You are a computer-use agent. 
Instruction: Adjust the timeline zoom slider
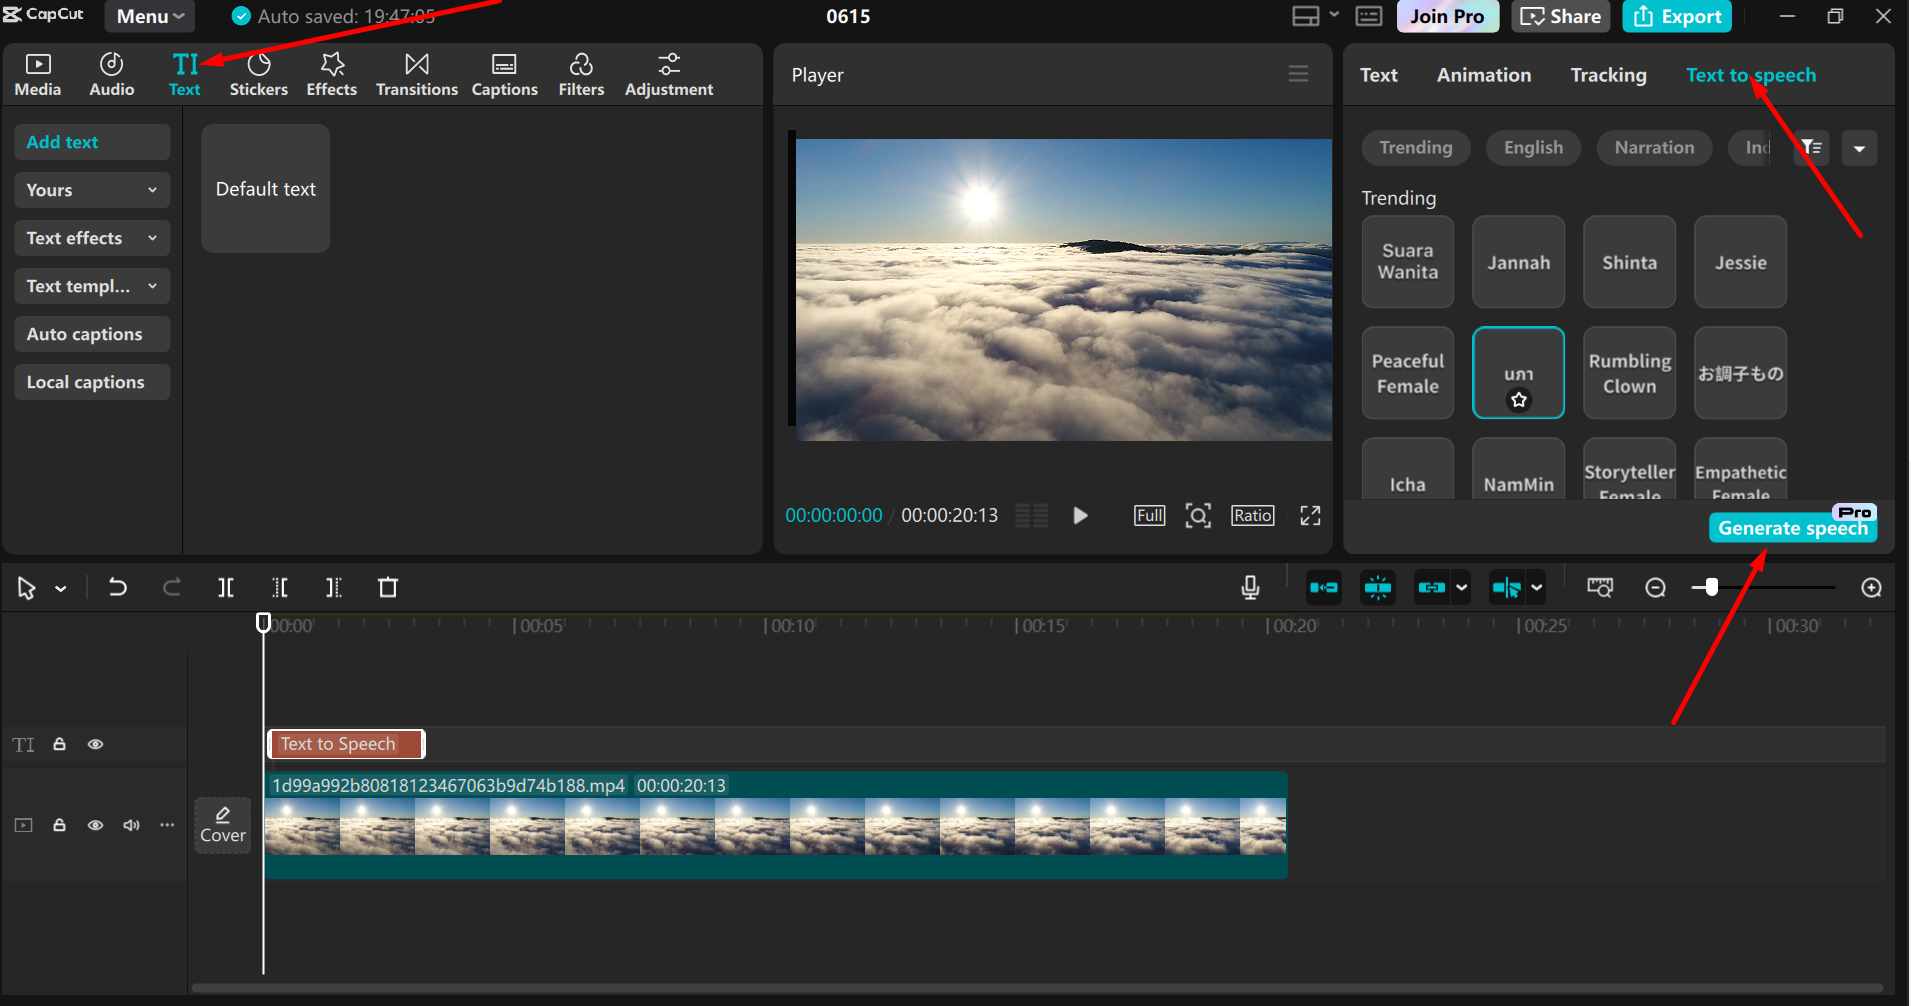1712,587
